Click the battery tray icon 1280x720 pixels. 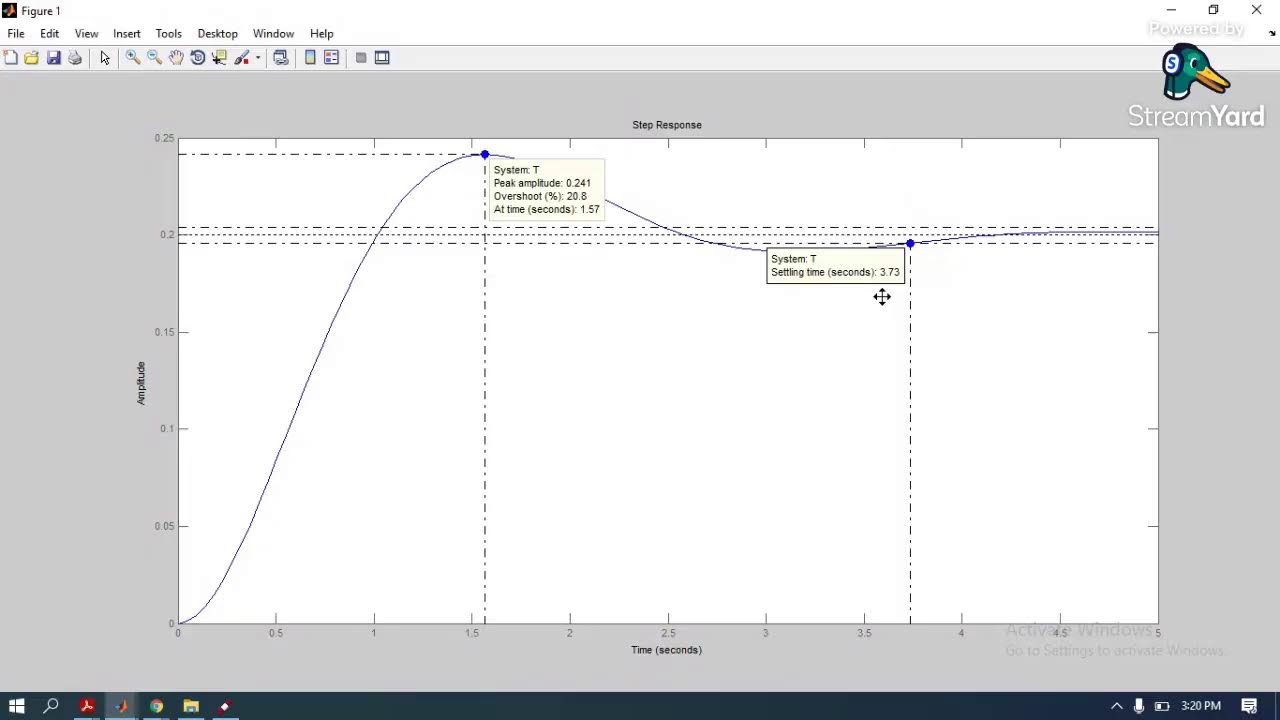1162,706
